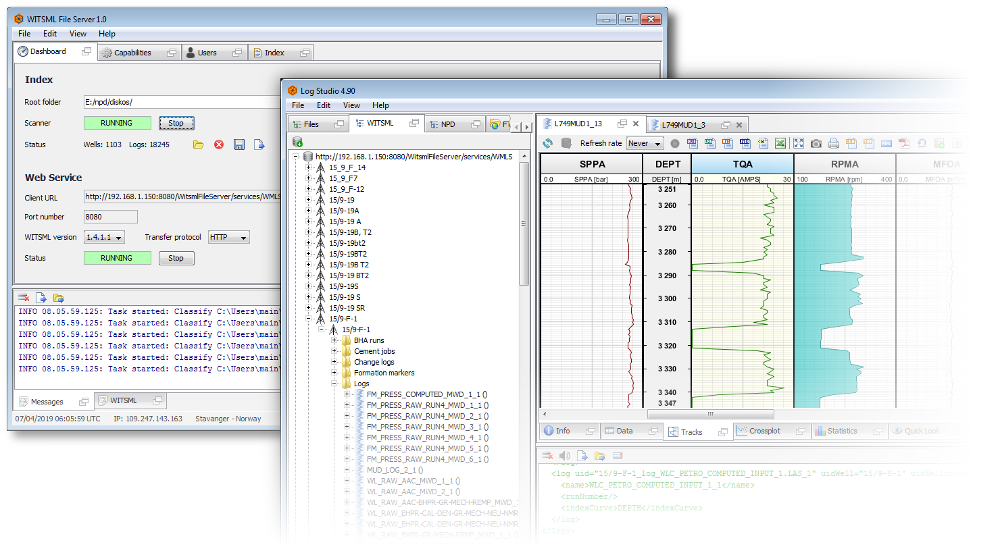Screen dimensions: 1000x550
Task: Click the green track layout icon
Action: pos(710,144)
